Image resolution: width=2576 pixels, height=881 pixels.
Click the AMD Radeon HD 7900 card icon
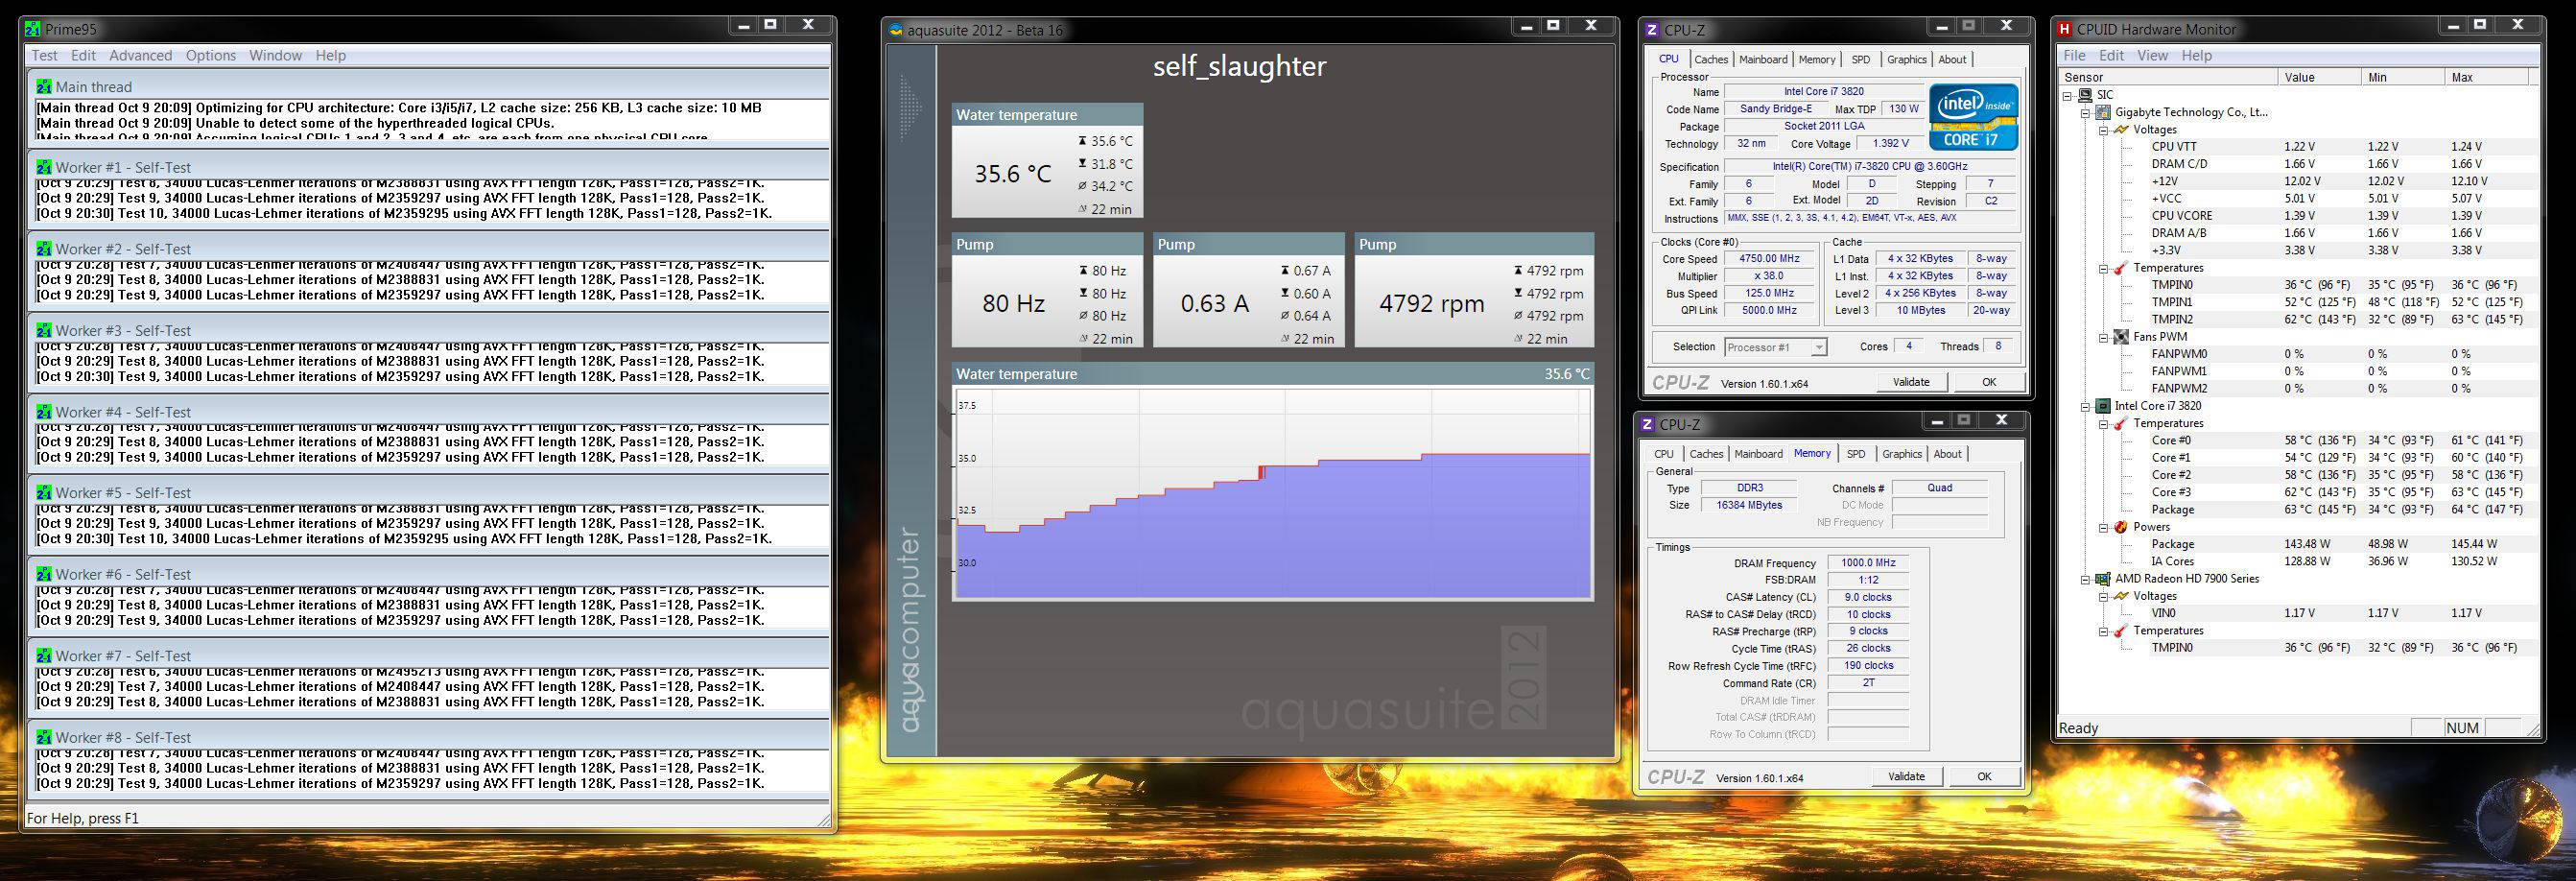2103,579
